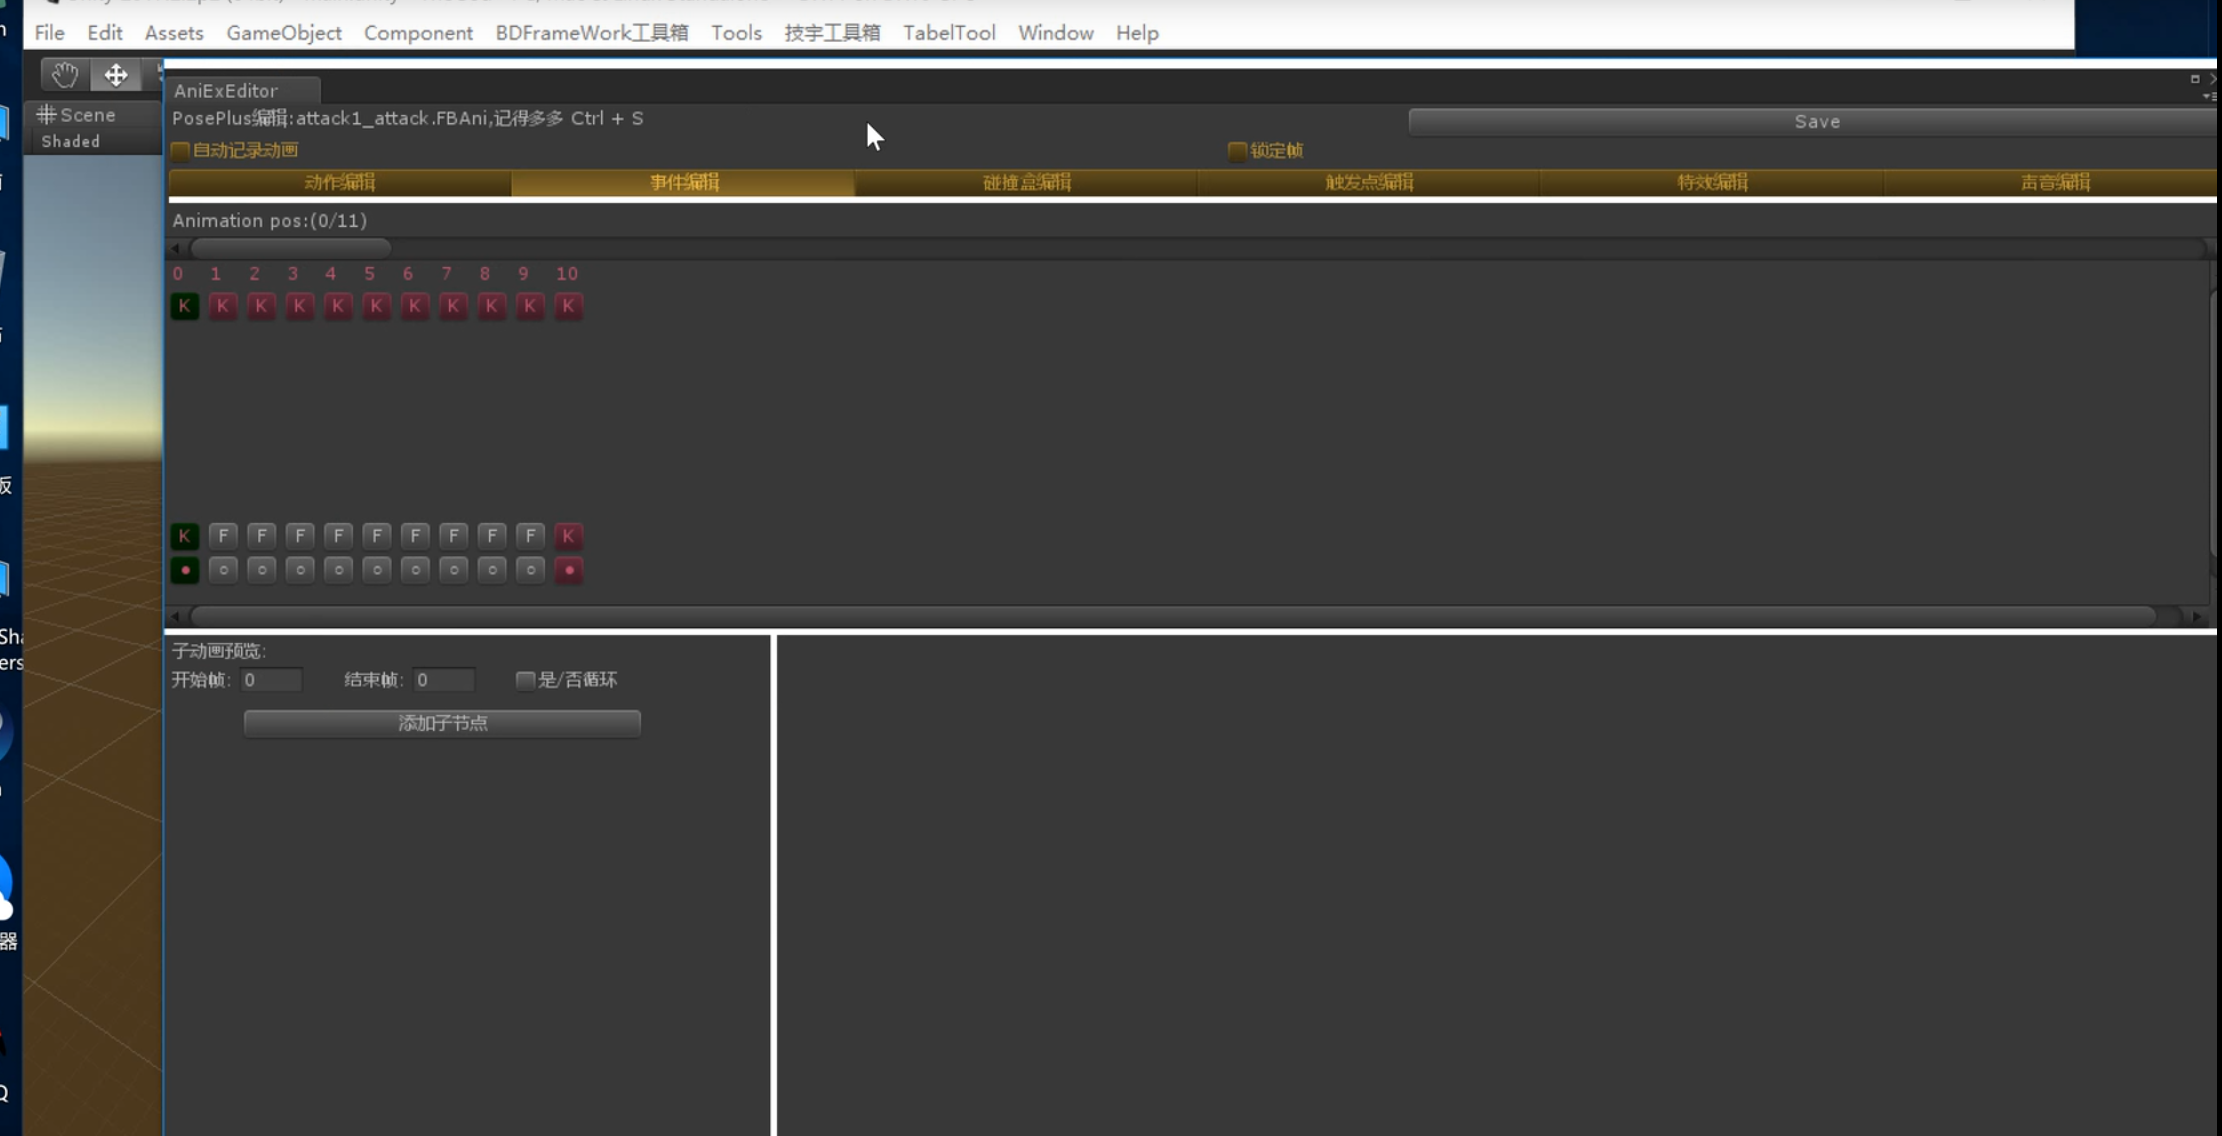Switch to the 碰撞盒编辑 tab
The width and height of the screenshot is (2222, 1136).
pos(1027,182)
